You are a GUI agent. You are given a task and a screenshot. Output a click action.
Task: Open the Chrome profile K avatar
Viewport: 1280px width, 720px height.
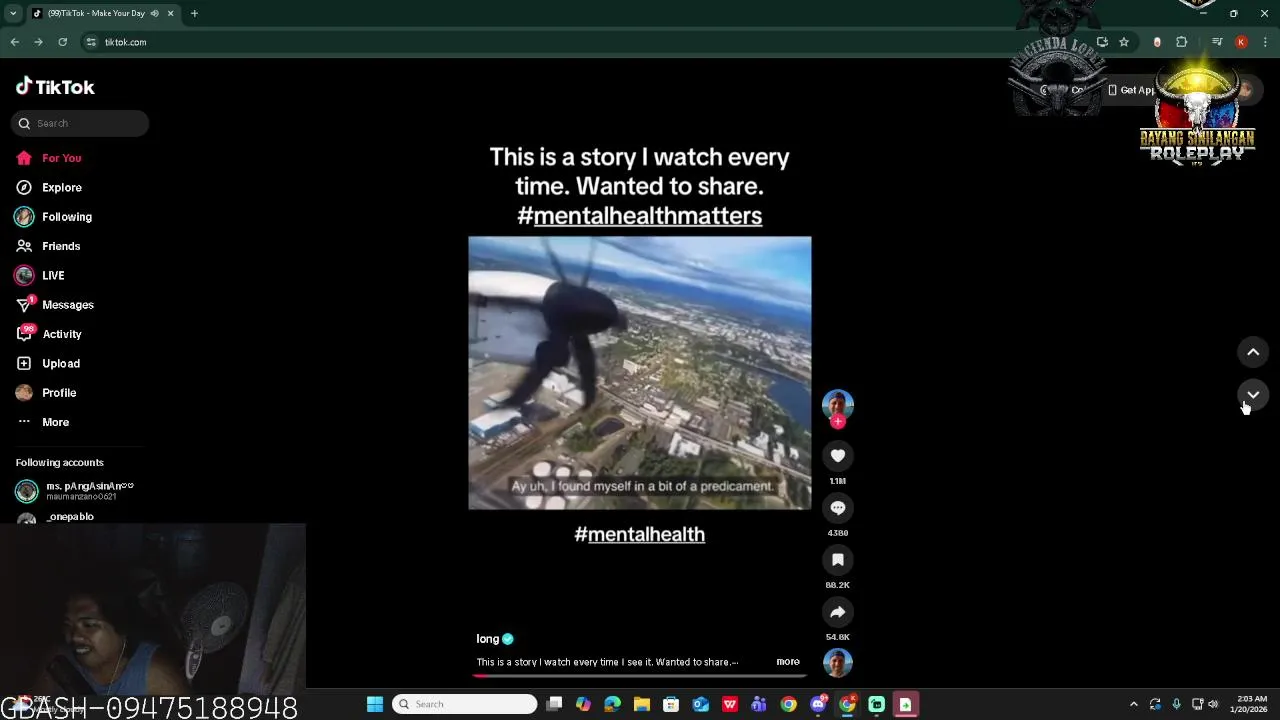[1241, 42]
